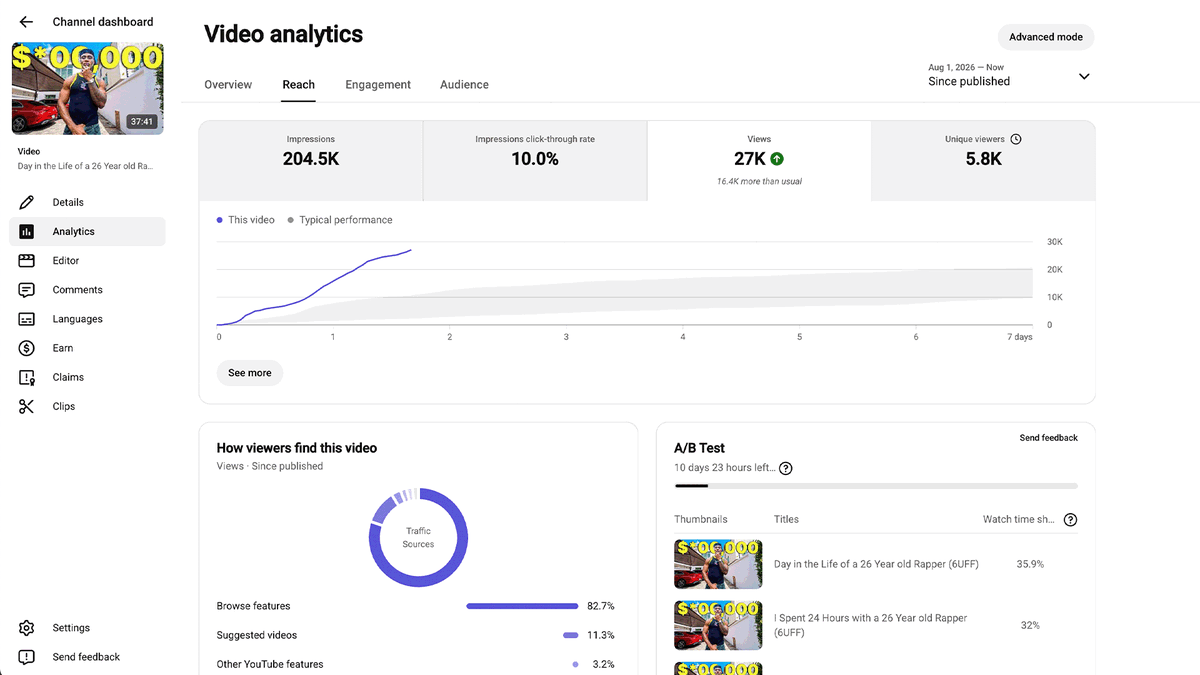
Task: Open the Earn dollar icon
Action: (x=27, y=348)
